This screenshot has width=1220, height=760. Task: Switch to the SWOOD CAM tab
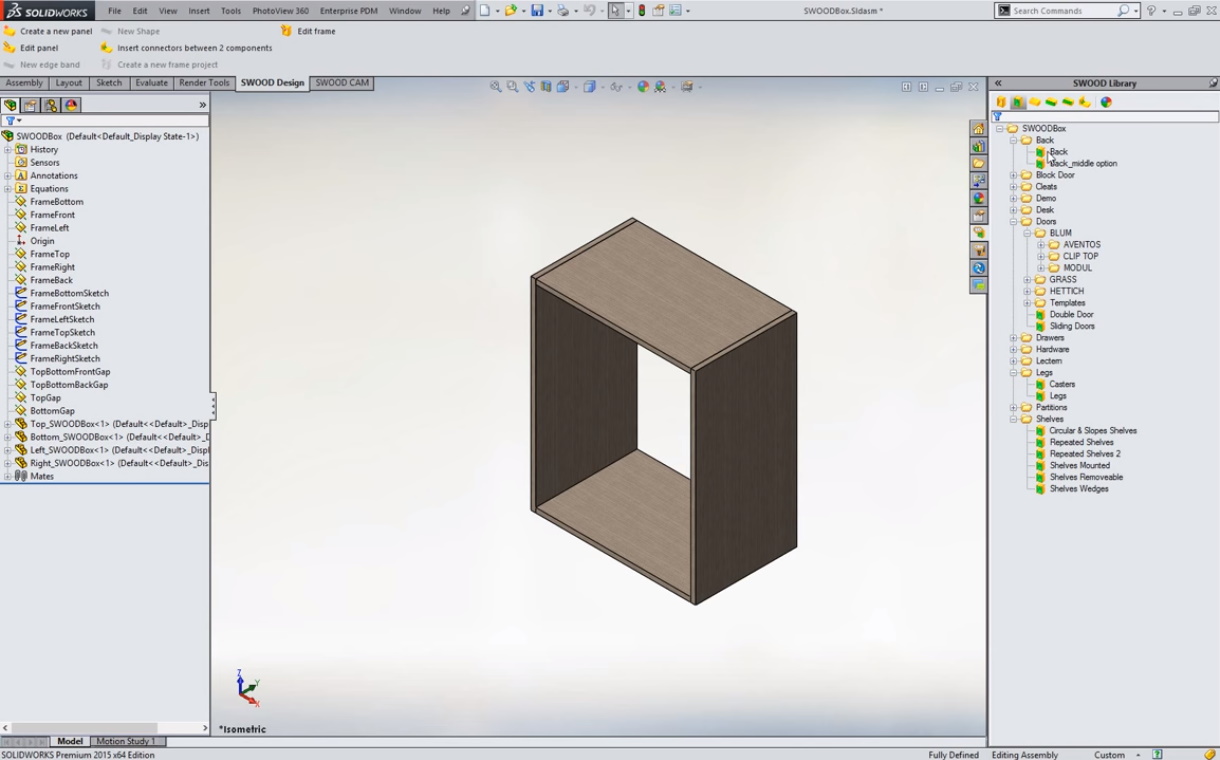[x=342, y=83]
